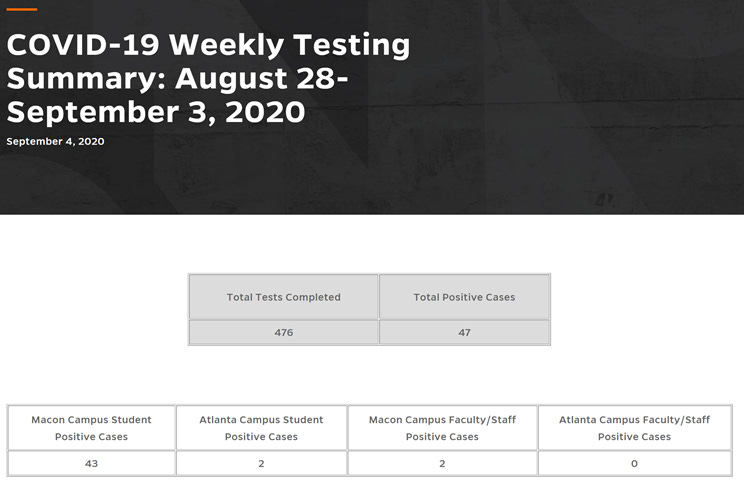
Task: Click the September 4, 2020 date text
Action: 55,141
